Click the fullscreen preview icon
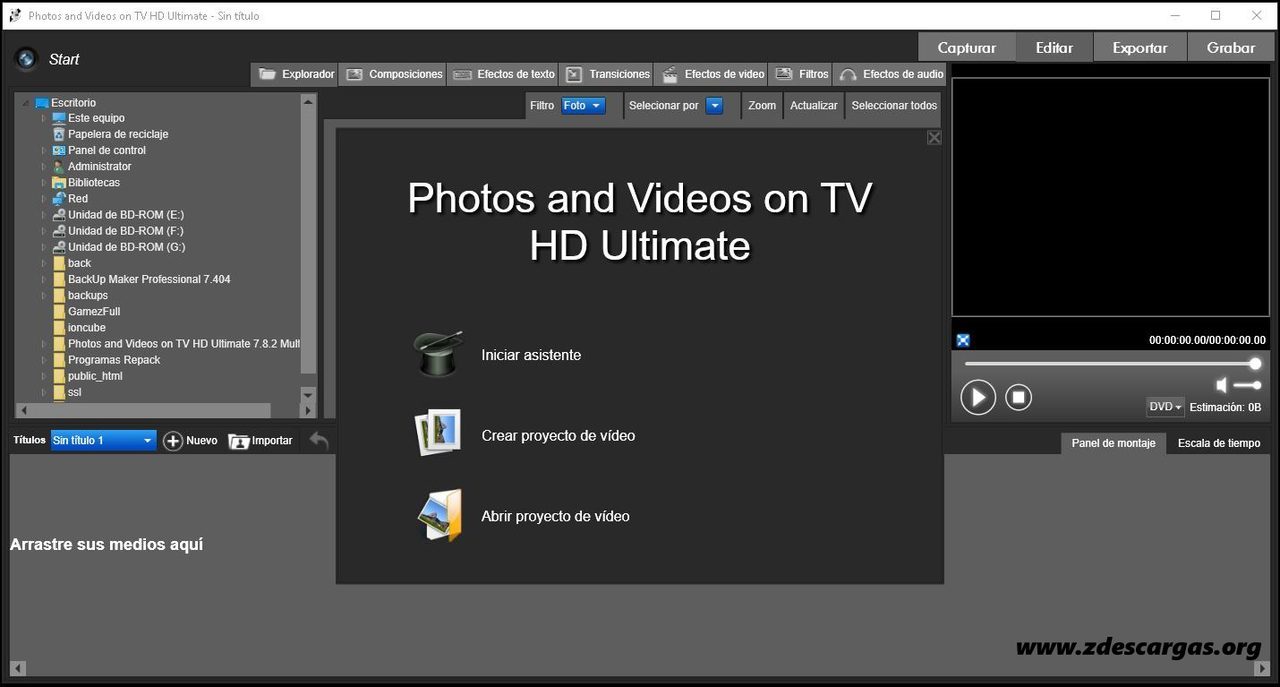 (x=963, y=340)
